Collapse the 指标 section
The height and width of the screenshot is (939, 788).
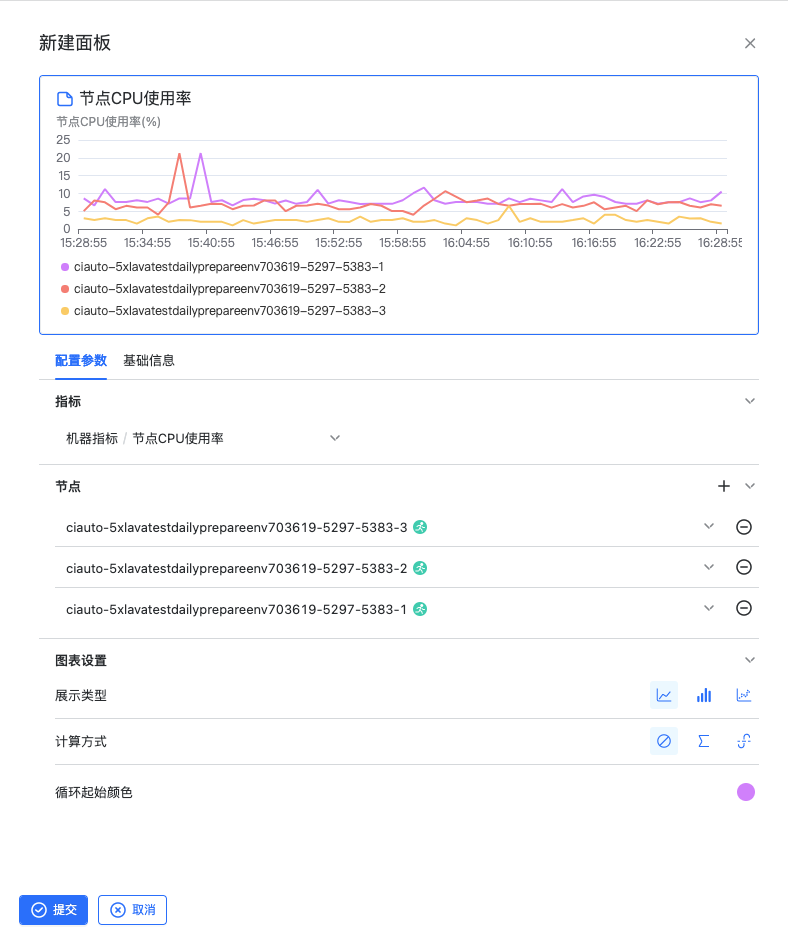pyautogui.click(x=750, y=401)
